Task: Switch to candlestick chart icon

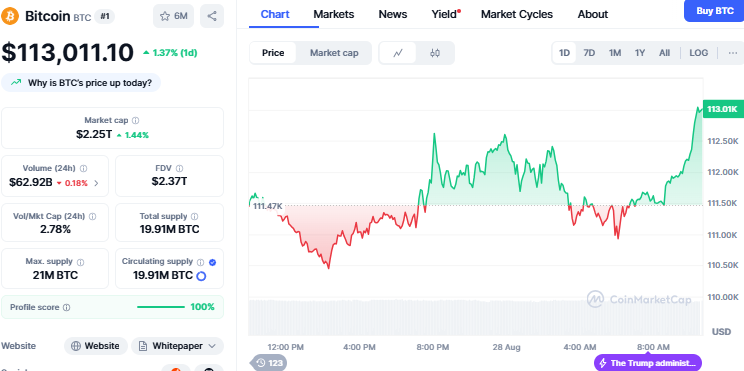Action: coord(435,53)
